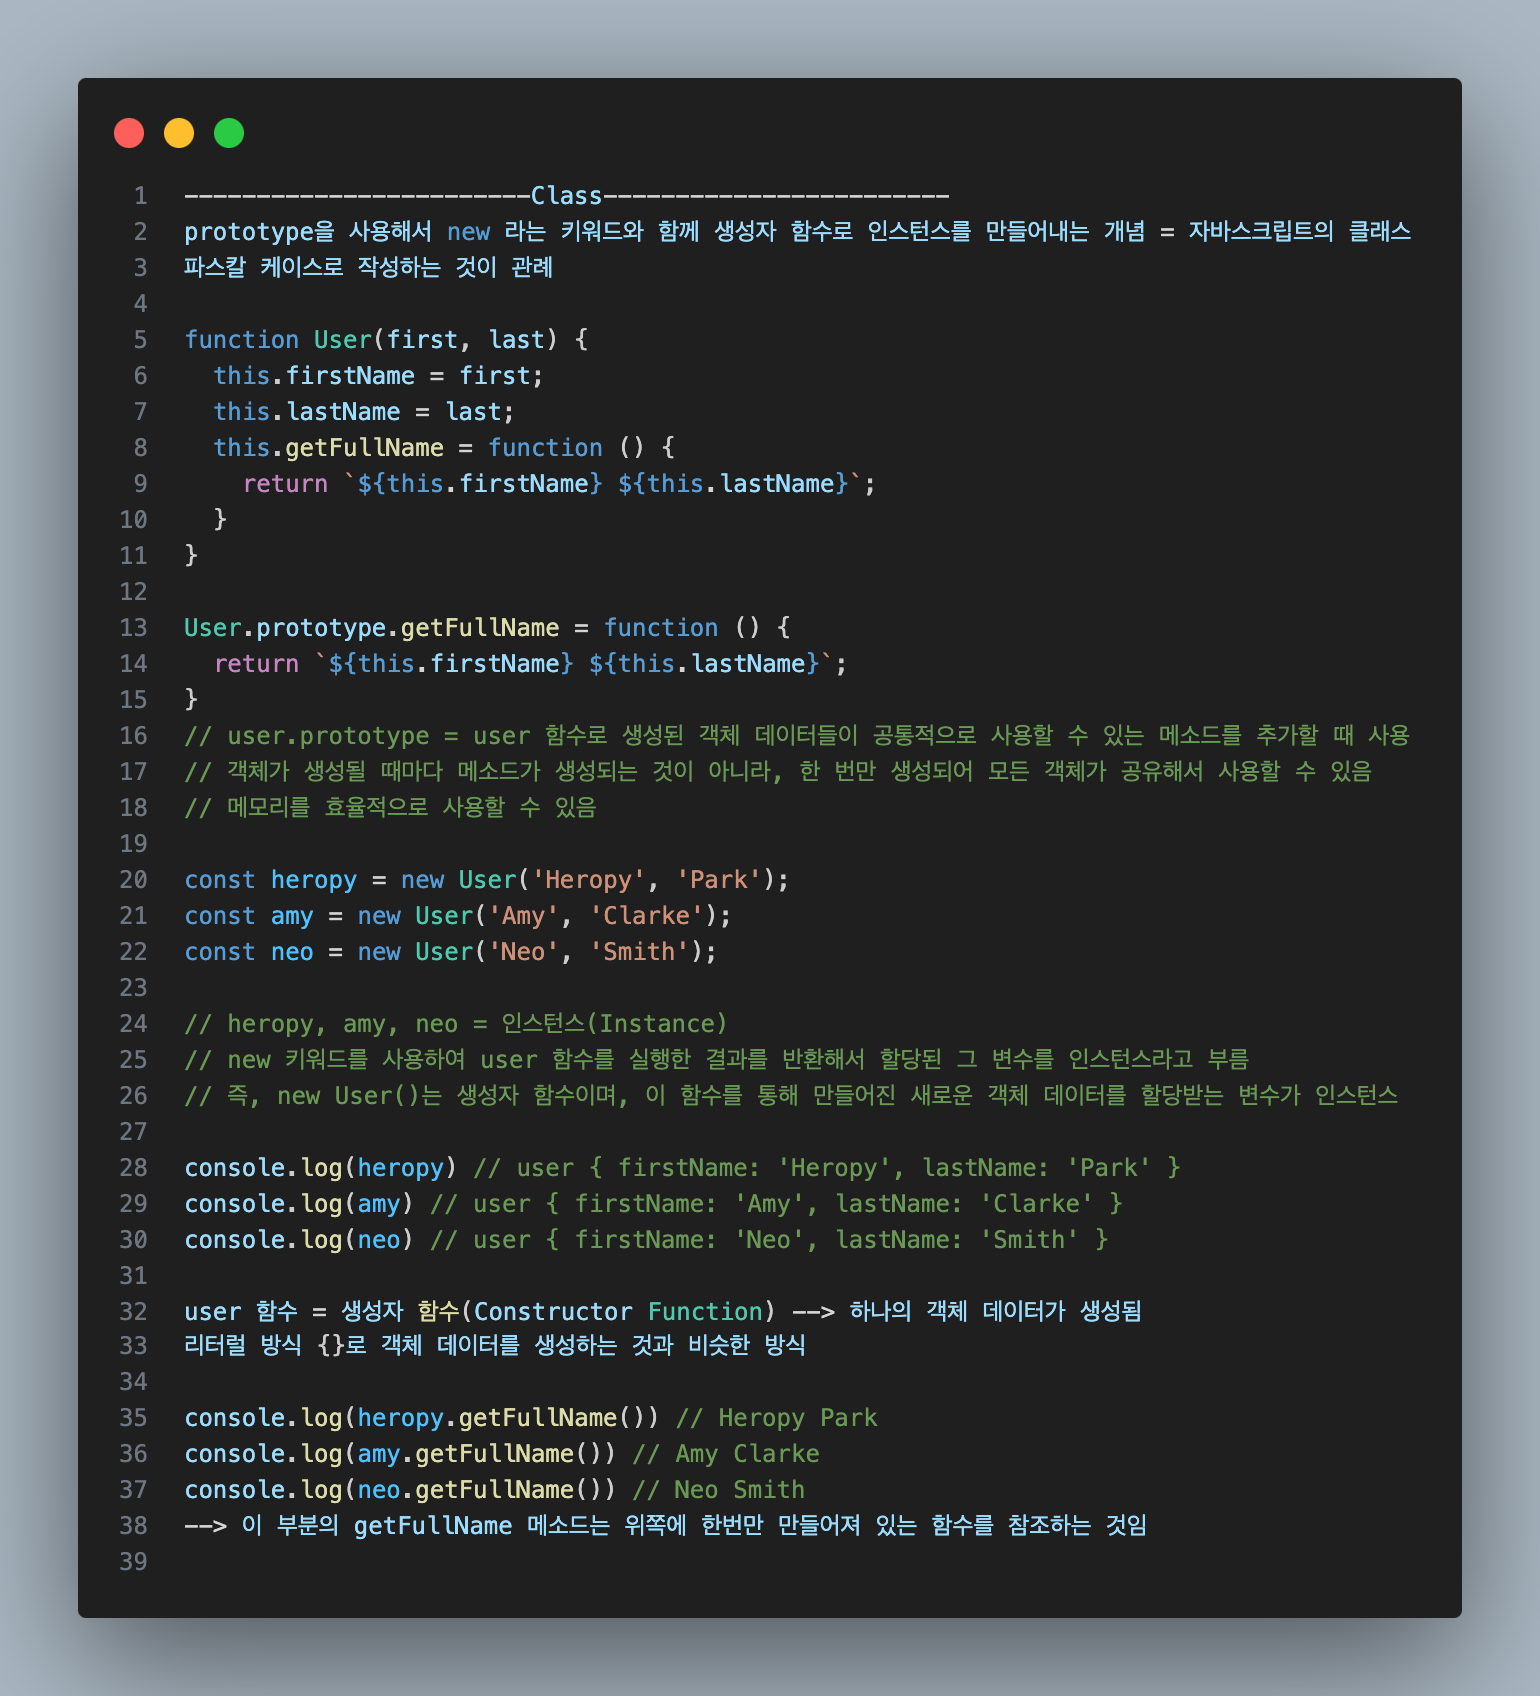Viewport: 1540px width, 1696px height.
Task: Click 'console.log(amy)' on line 29
Action: tap(300, 1204)
